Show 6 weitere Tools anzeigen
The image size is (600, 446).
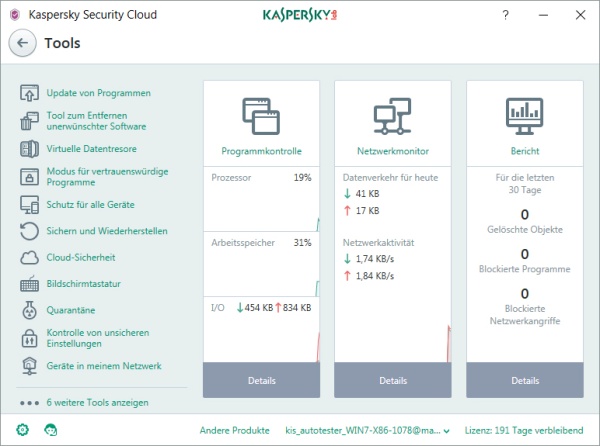[98, 403]
